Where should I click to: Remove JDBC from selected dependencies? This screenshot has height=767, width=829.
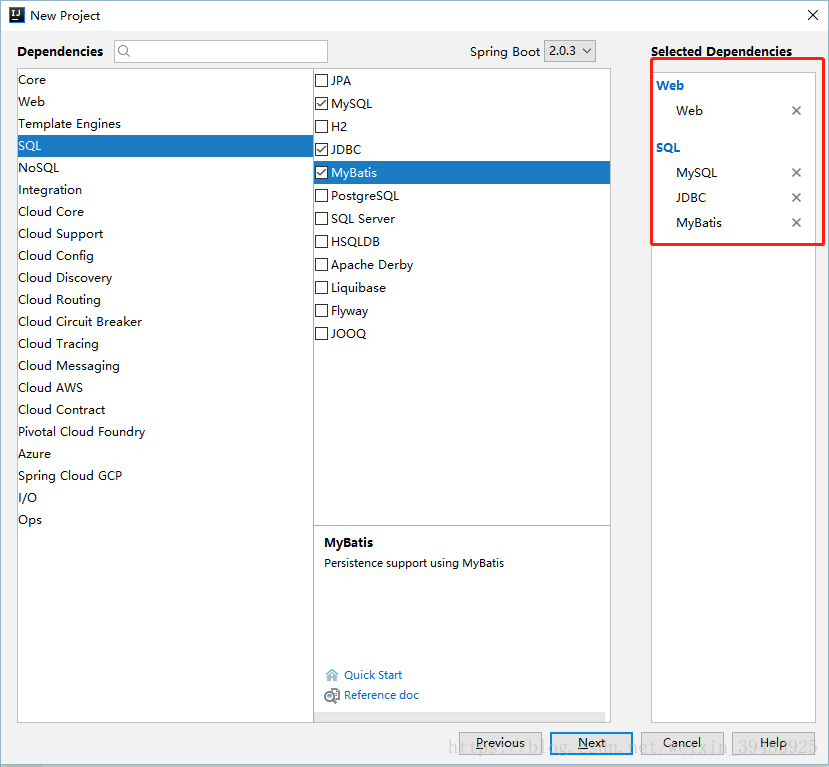(x=796, y=197)
